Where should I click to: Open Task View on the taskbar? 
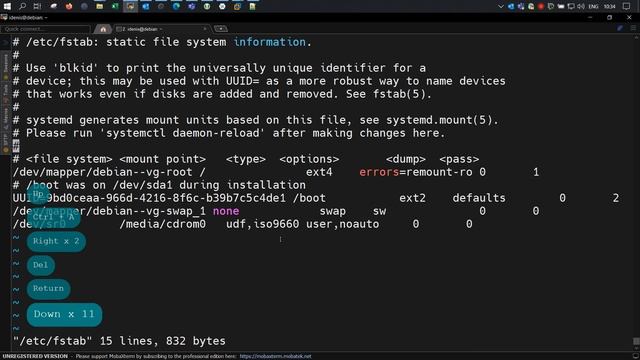coord(37,6)
